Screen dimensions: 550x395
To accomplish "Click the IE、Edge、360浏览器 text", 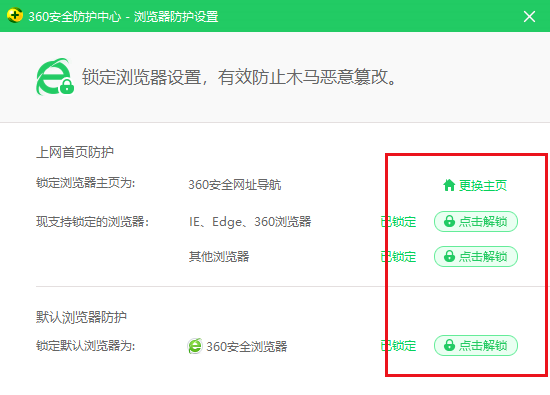I will (250, 222).
